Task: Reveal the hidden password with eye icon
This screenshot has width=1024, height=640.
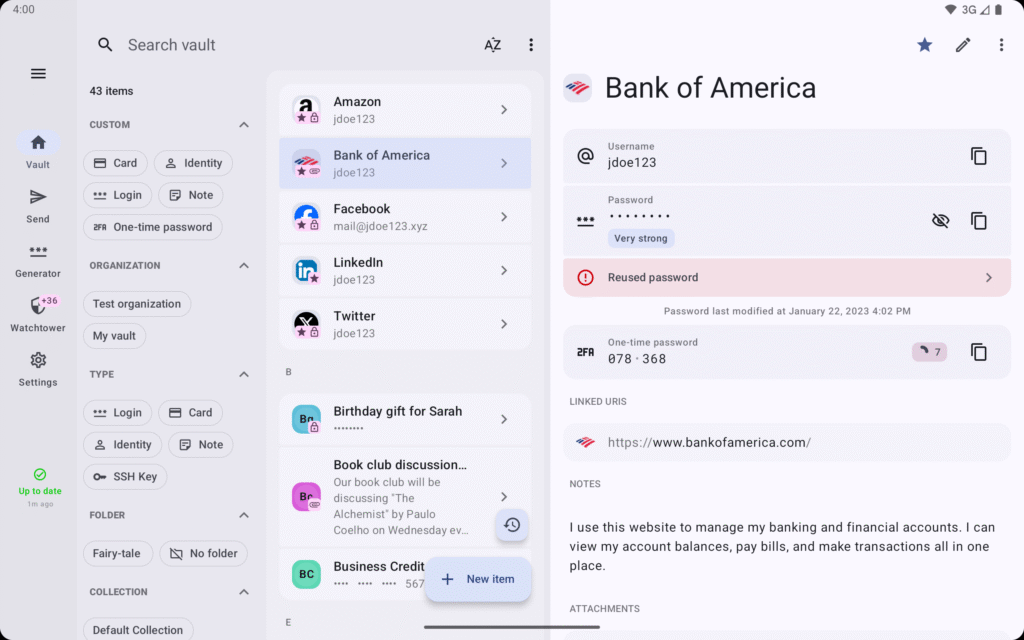Action: (x=940, y=221)
